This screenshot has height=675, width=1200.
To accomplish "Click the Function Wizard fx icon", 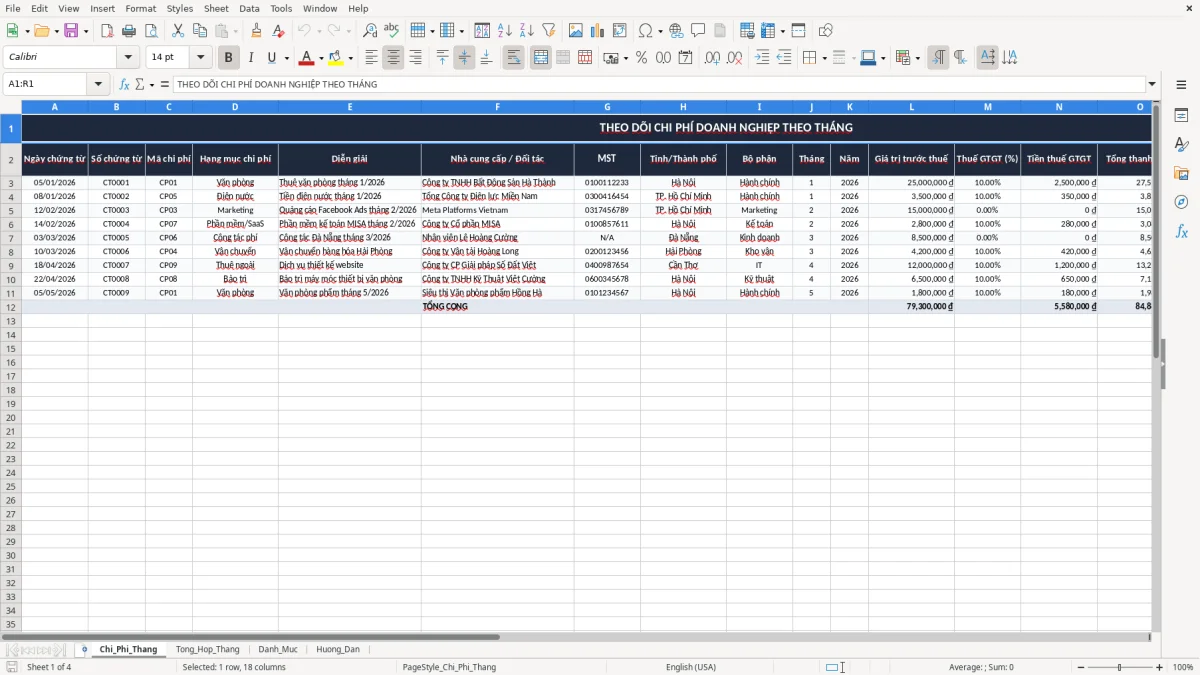I will point(125,84).
